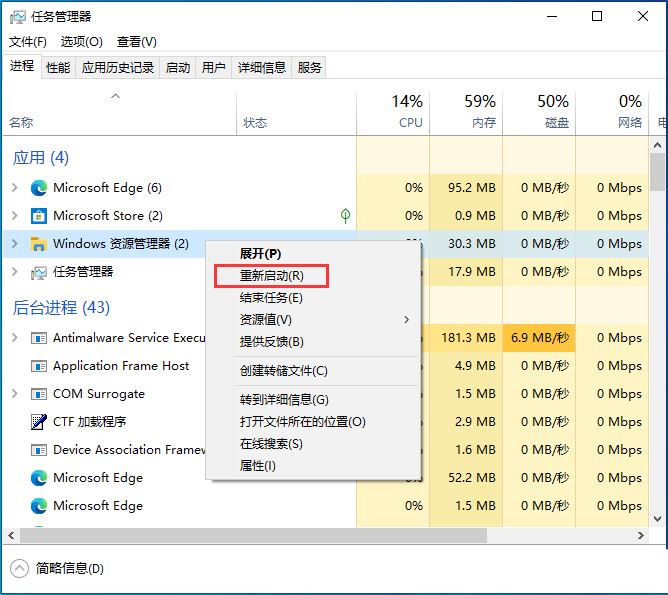This screenshot has height=595, width=668.
Task: Expand the 任务管理器 app row
Action: (15, 272)
